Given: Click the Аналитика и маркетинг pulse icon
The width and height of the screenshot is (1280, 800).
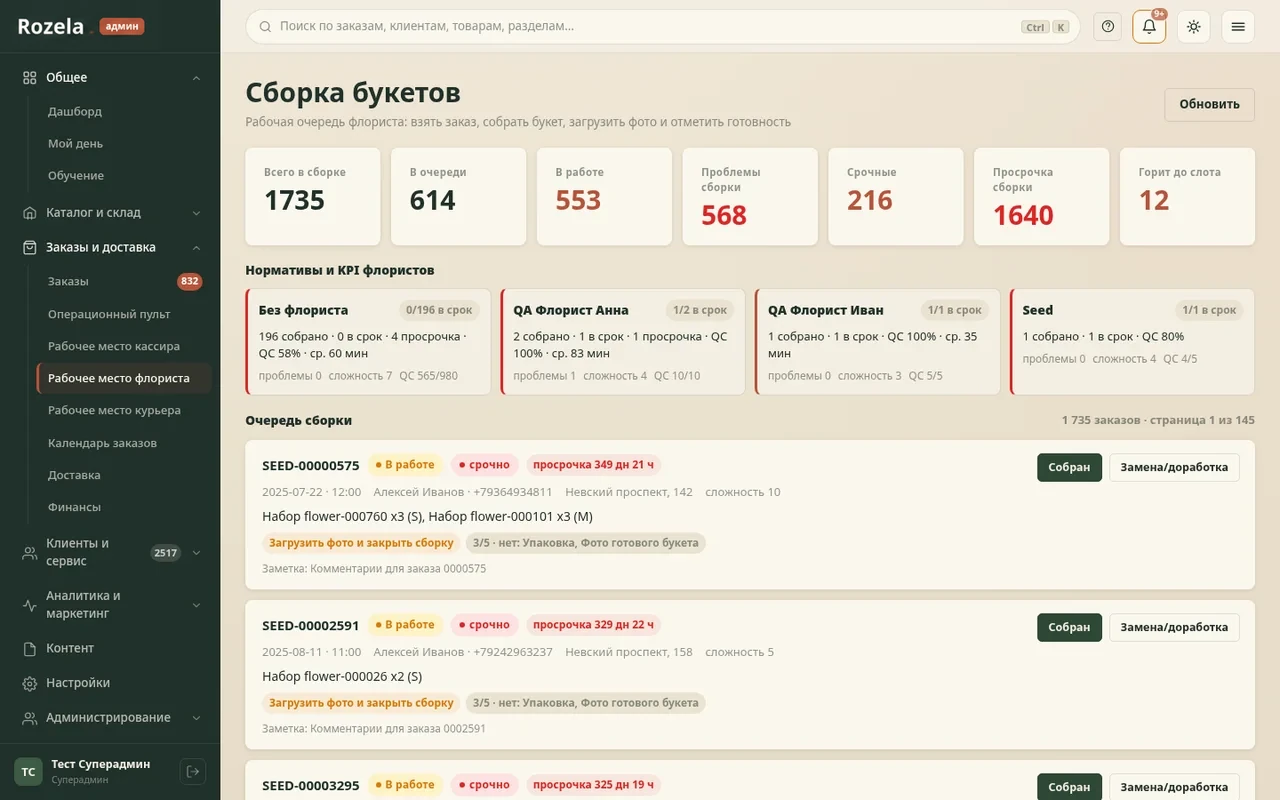Looking at the screenshot, I should pyautogui.click(x=30, y=605).
